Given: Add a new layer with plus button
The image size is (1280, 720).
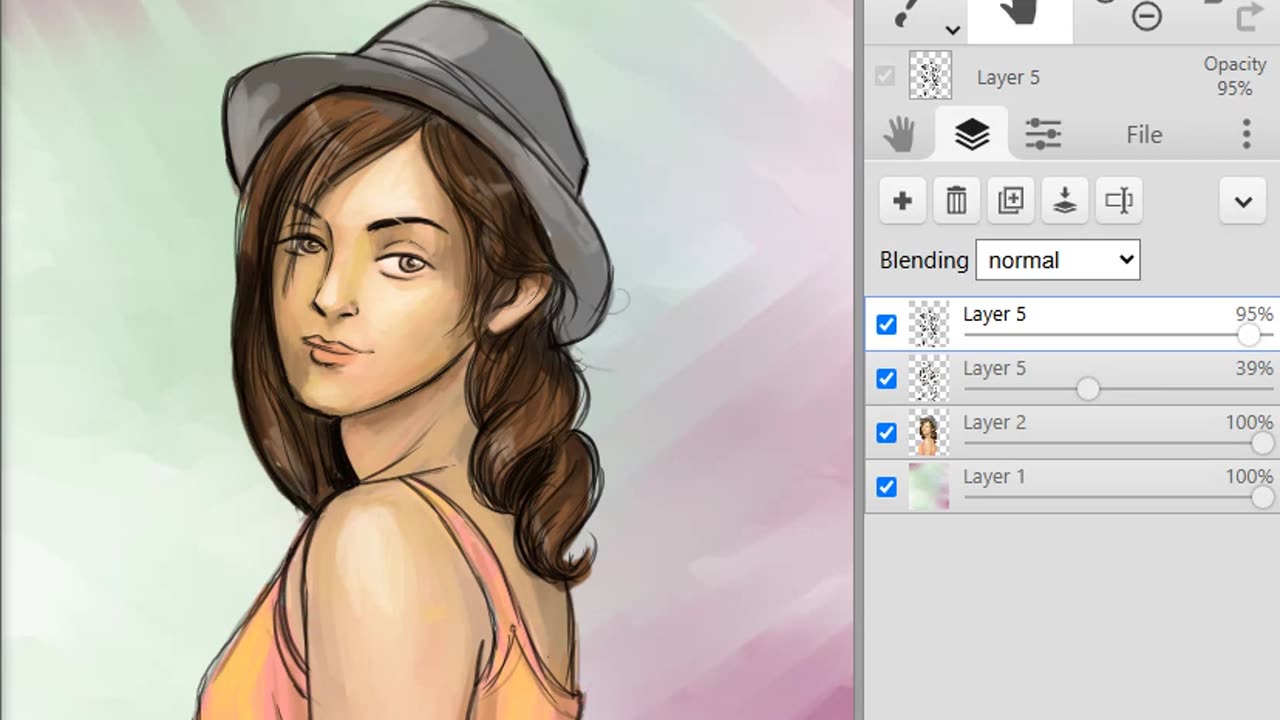Looking at the screenshot, I should point(902,201).
